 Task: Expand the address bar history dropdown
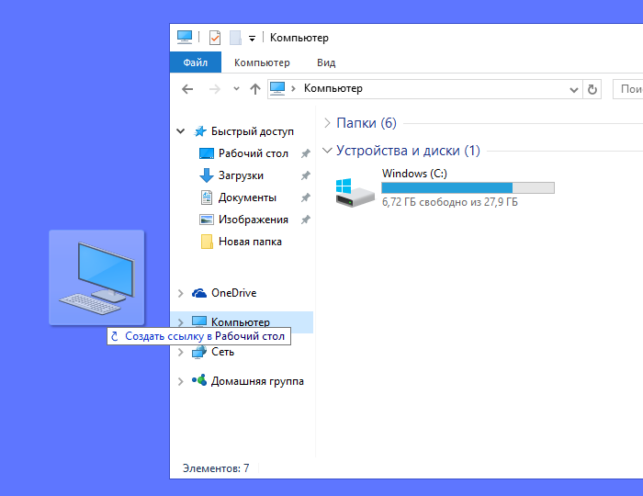click(x=574, y=90)
